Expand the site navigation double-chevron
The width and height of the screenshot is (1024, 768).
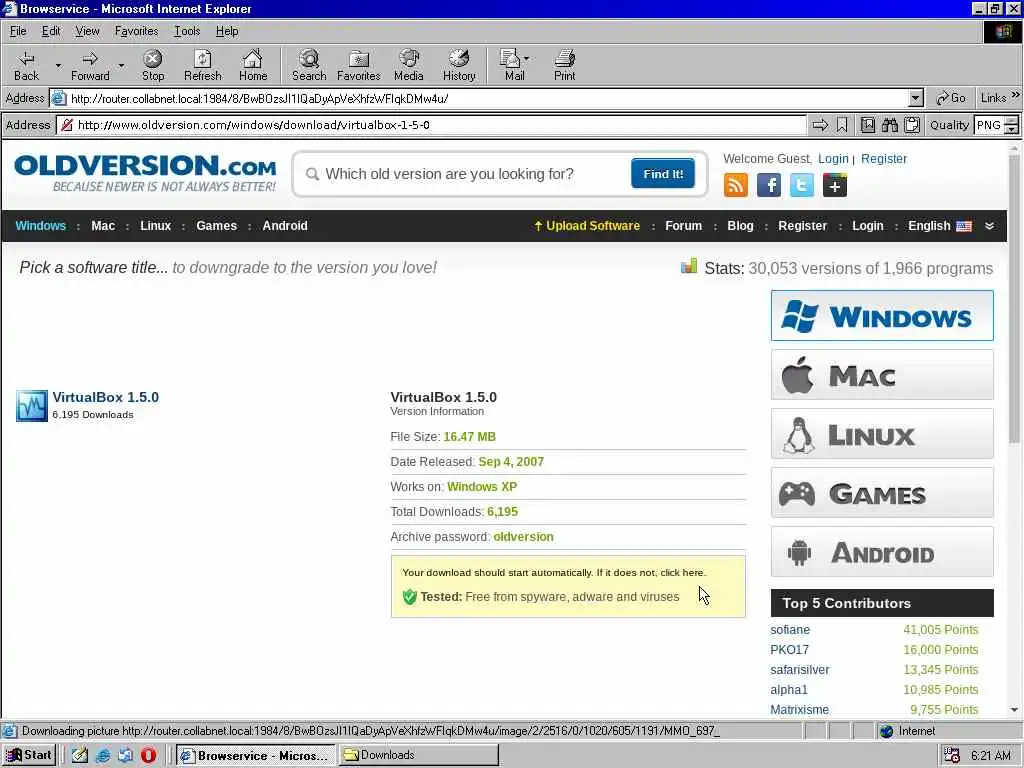[x=989, y=226]
